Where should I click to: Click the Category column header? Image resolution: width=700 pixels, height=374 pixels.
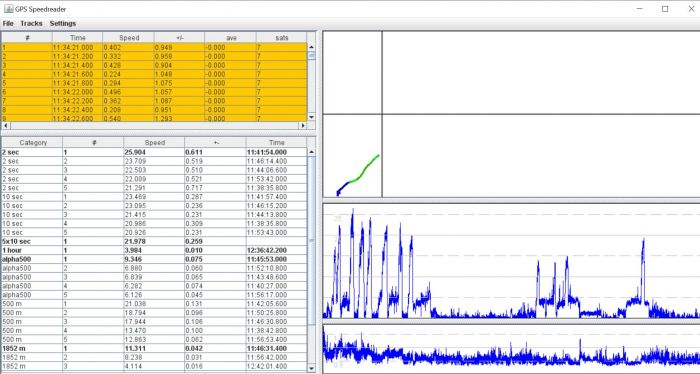click(x=33, y=143)
